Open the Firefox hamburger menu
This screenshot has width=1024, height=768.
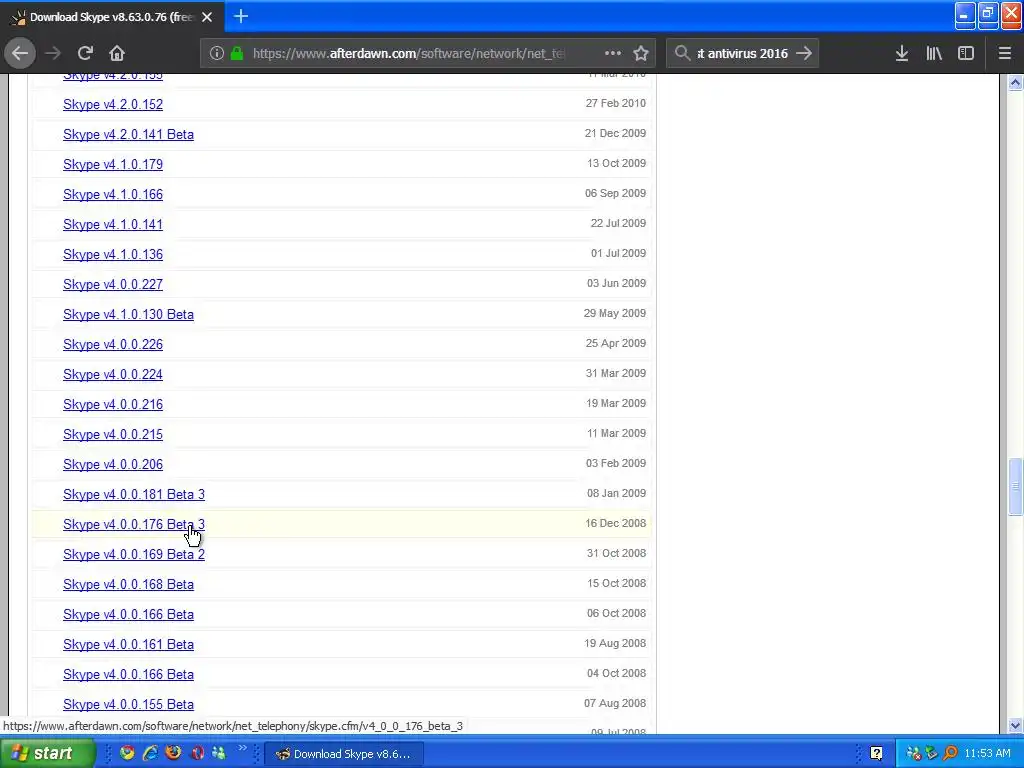(x=1004, y=53)
